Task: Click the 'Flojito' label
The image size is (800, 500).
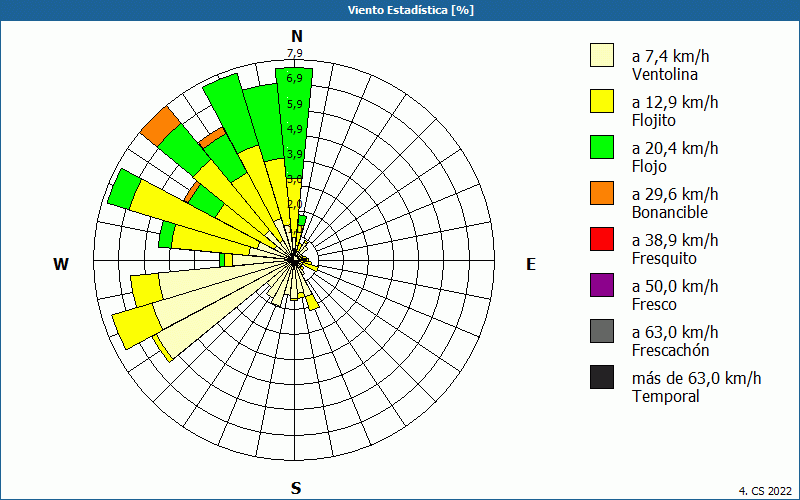Action: [x=654, y=121]
